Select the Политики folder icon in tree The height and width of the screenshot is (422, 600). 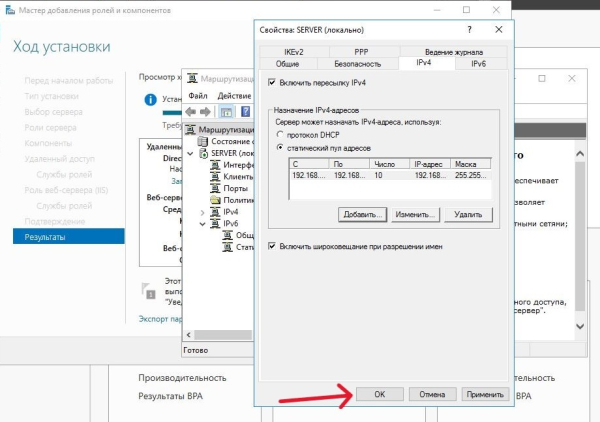pos(215,200)
